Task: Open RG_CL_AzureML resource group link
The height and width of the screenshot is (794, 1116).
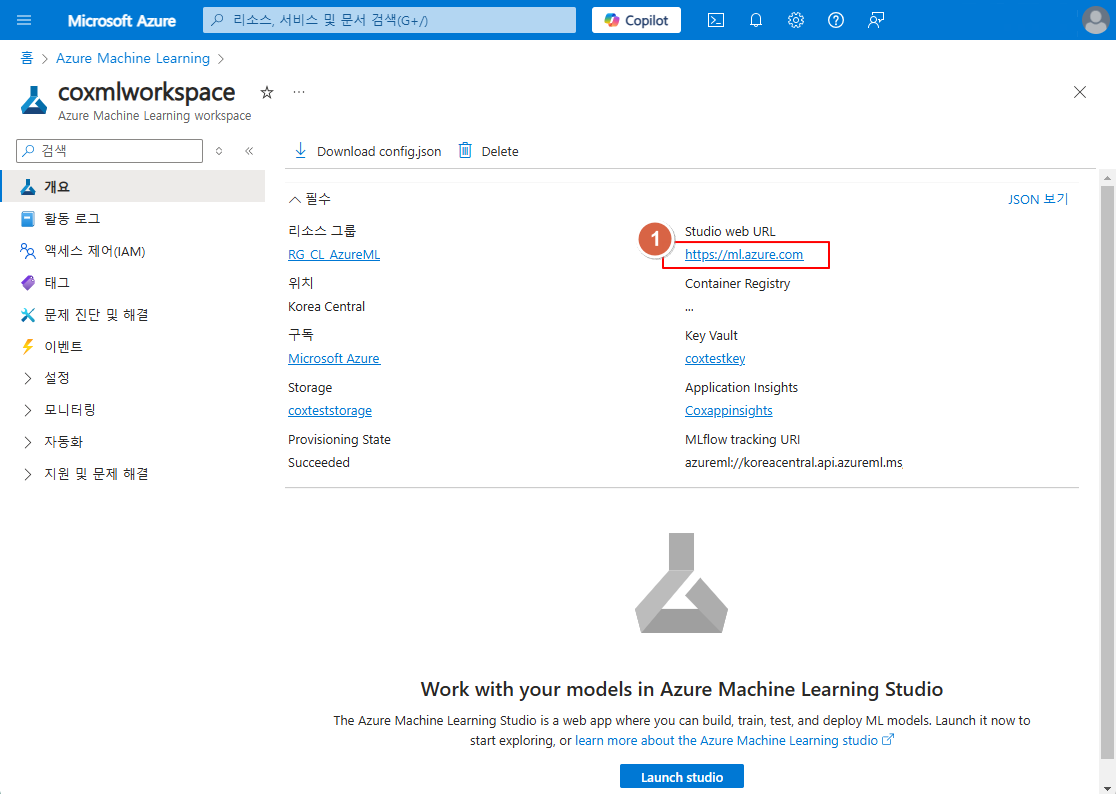Action: (x=334, y=255)
